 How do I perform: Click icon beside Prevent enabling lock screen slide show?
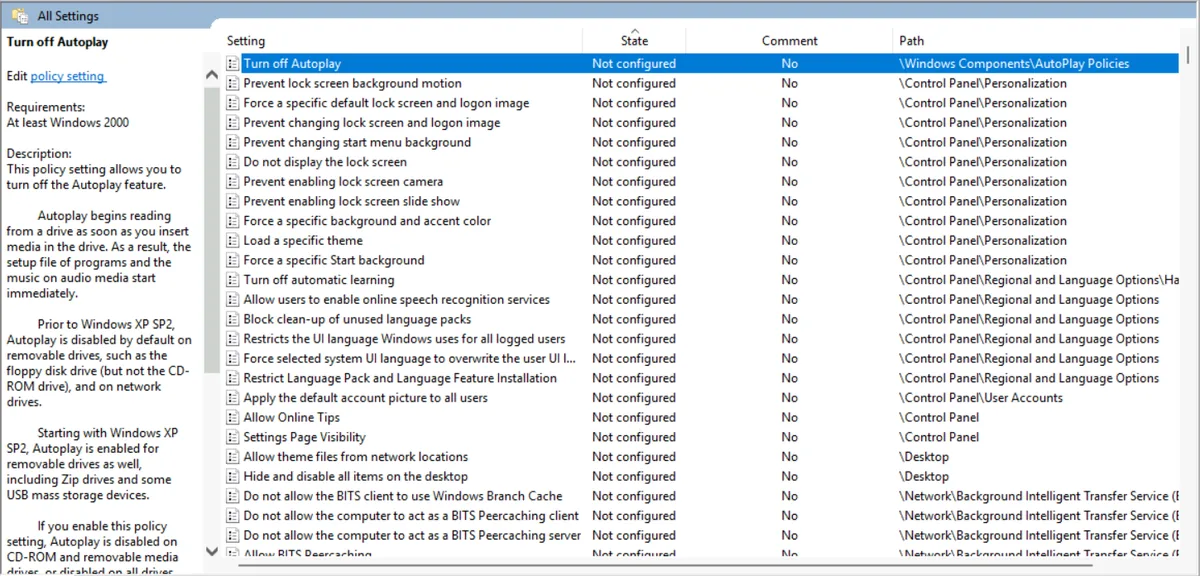[232, 201]
